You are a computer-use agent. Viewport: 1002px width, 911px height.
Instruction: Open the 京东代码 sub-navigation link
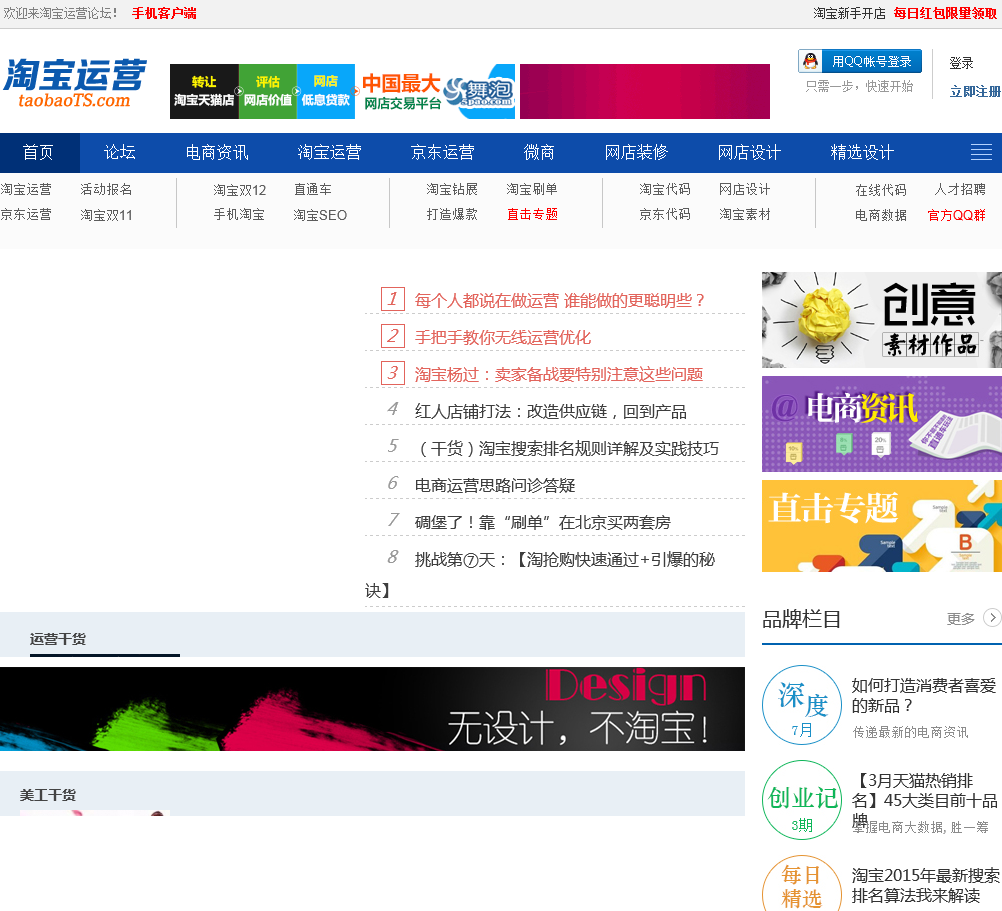tap(665, 215)
